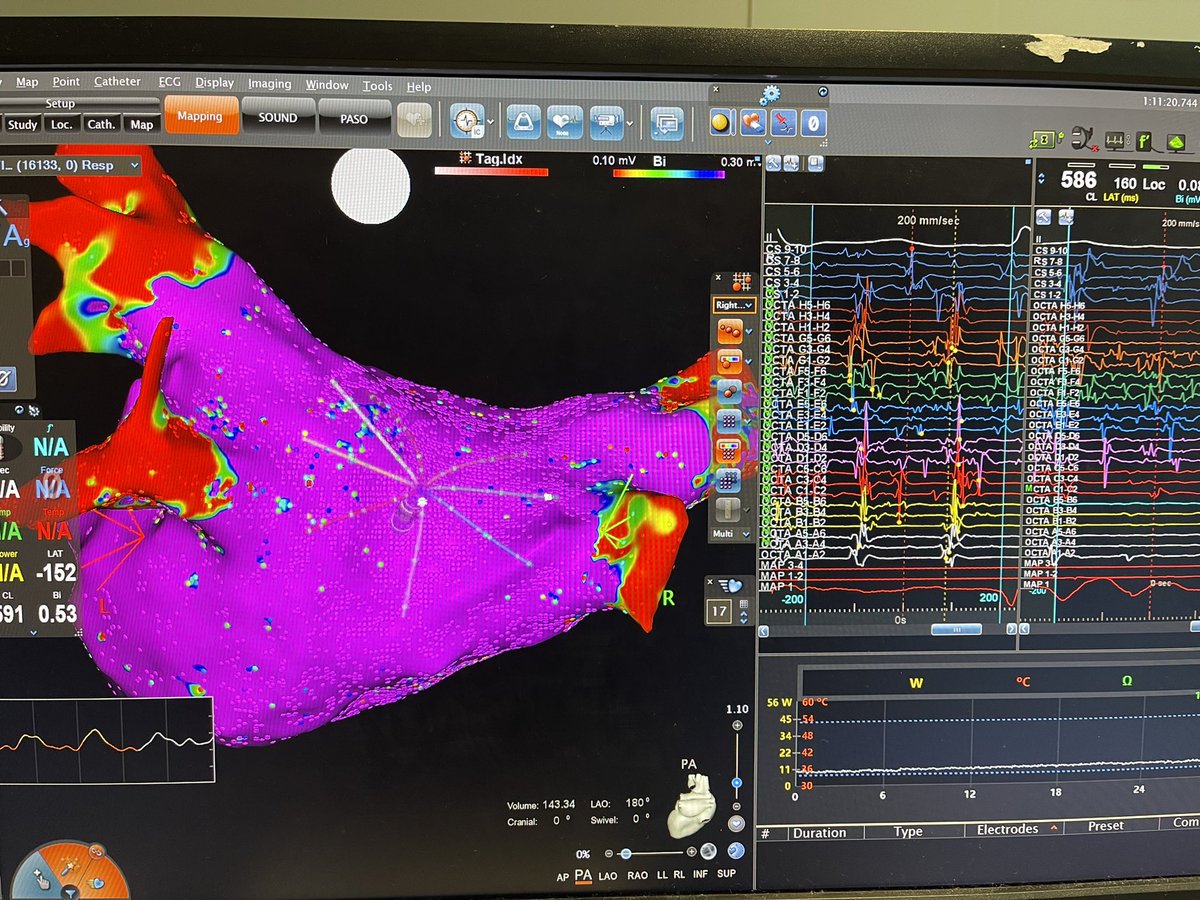Switch to the PASO module tab
The width and height of the screenshot is (1200, 900).
(x=353, y=118)
